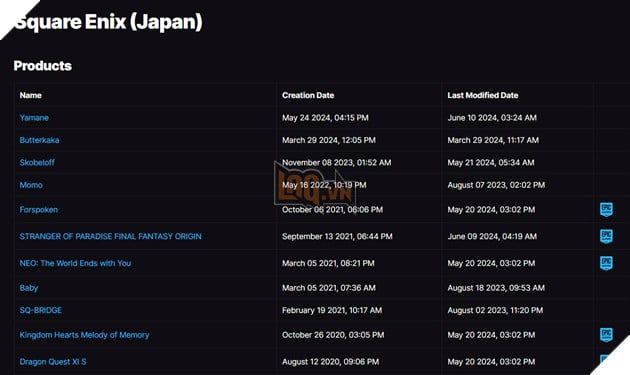The width and height of the screenshot is (630, 375).
Task: Select the Creation Date column header
Action: pyautogui.click(x=308, y=95)
